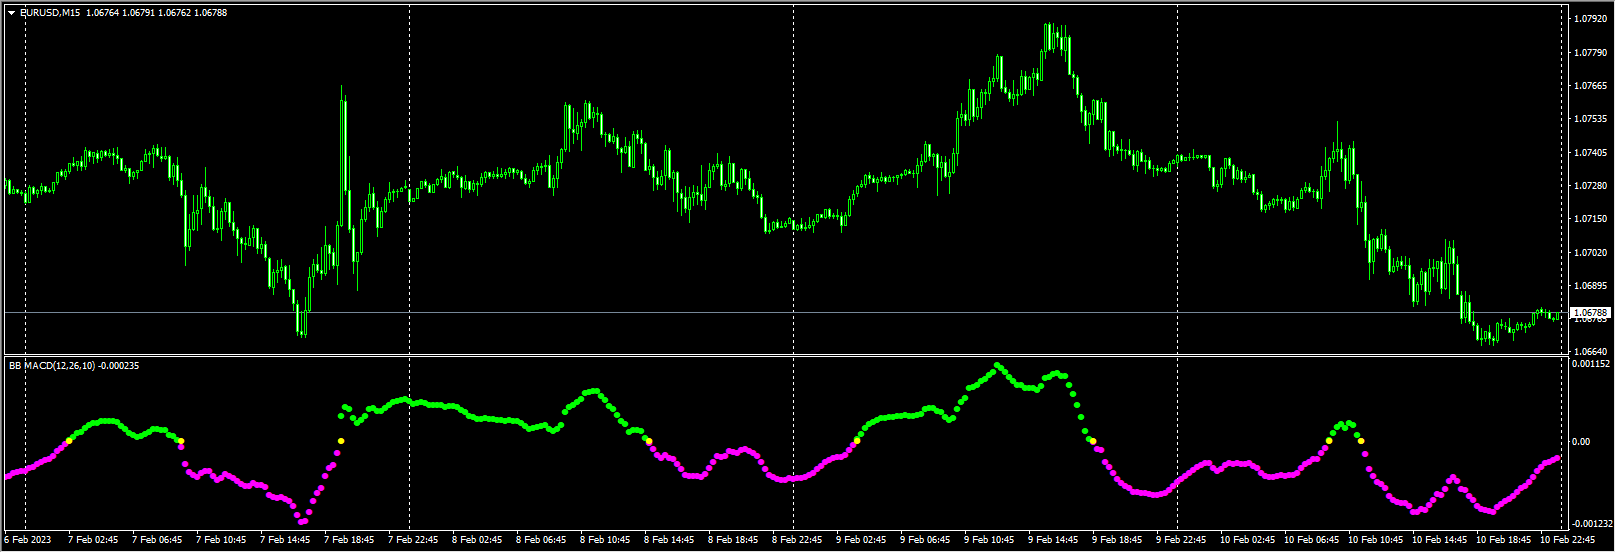The image size is (1616, 553).
Task: Click the 9 Feb 06:45 time label
Action: (924, 540)
